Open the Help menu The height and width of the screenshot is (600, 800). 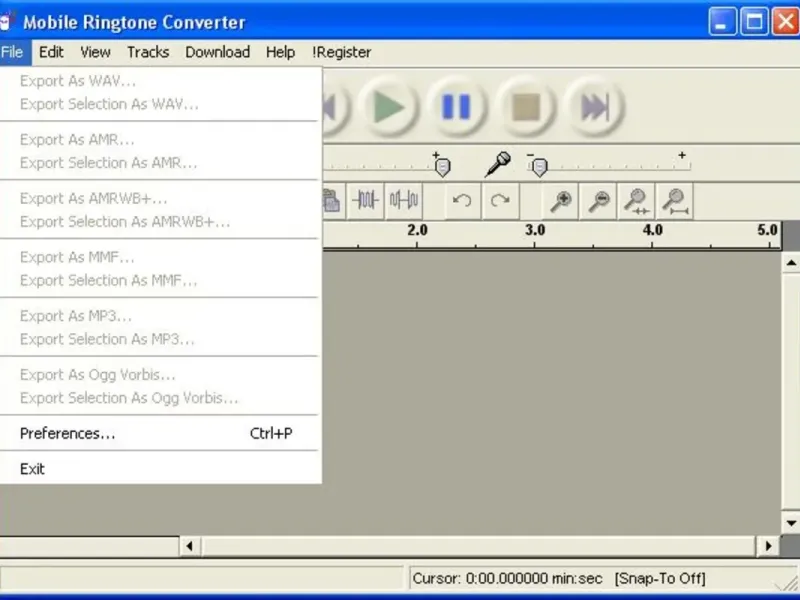click(280, 52)
